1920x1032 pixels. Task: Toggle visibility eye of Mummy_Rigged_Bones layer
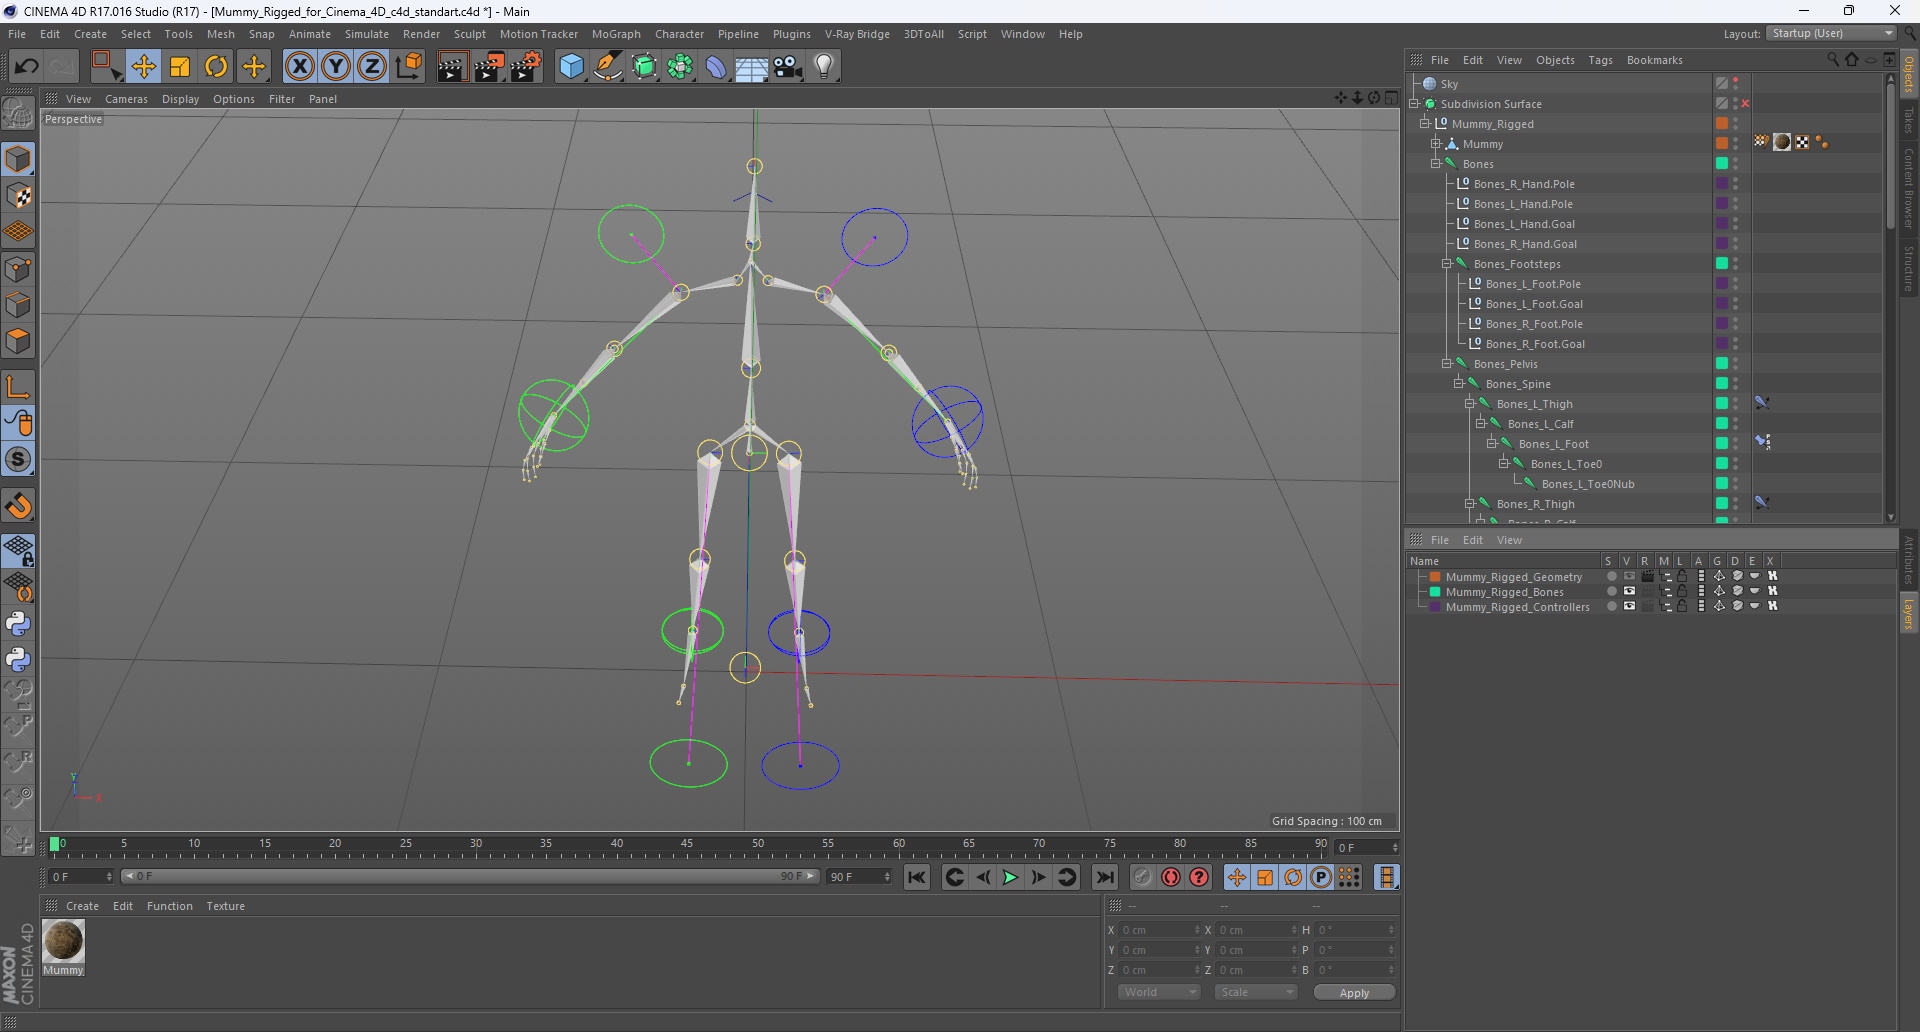1629,592
